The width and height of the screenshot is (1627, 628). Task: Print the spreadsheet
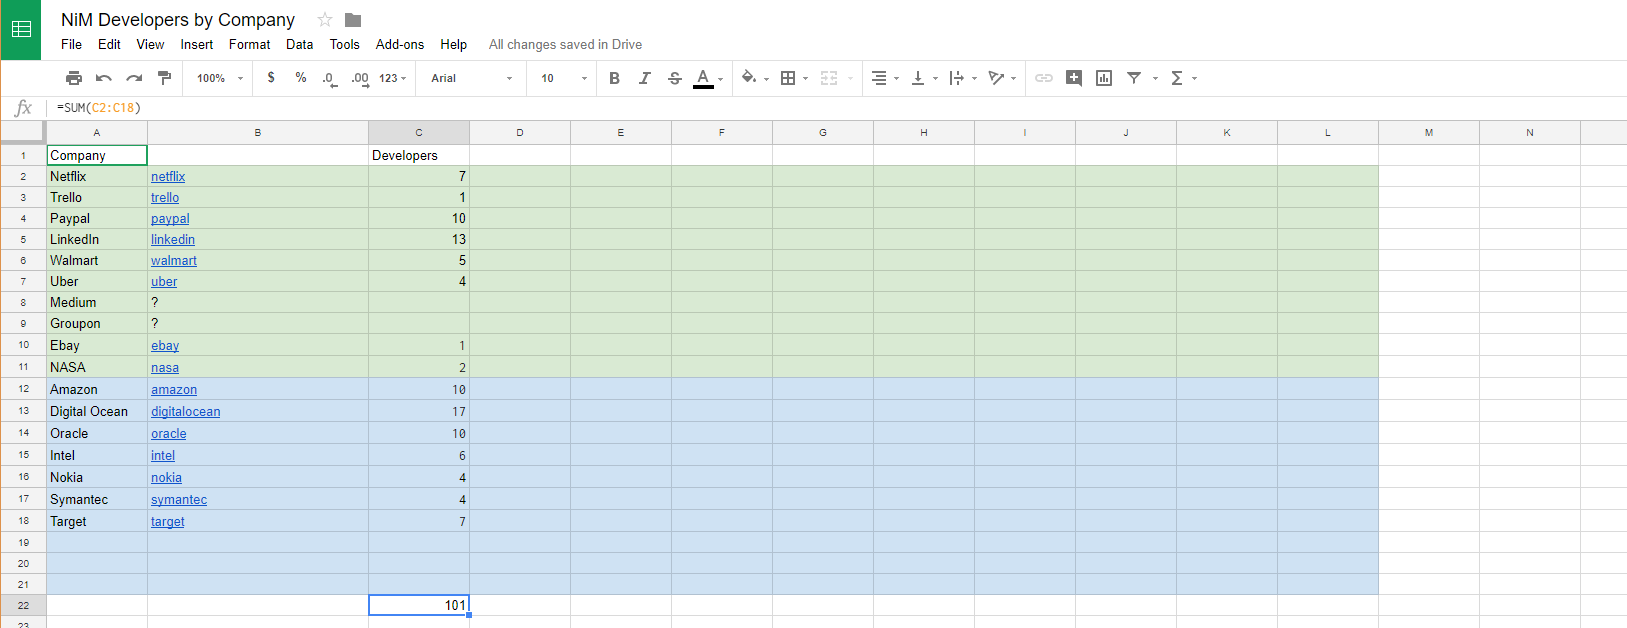pos(74,78)
